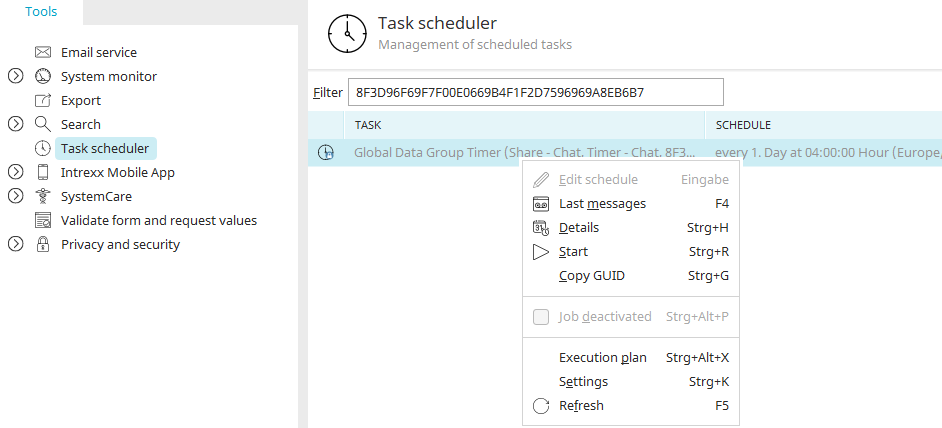The image size is (942, 428).
Task: Click the Email service envelope icon
Action: coord(43,52)
